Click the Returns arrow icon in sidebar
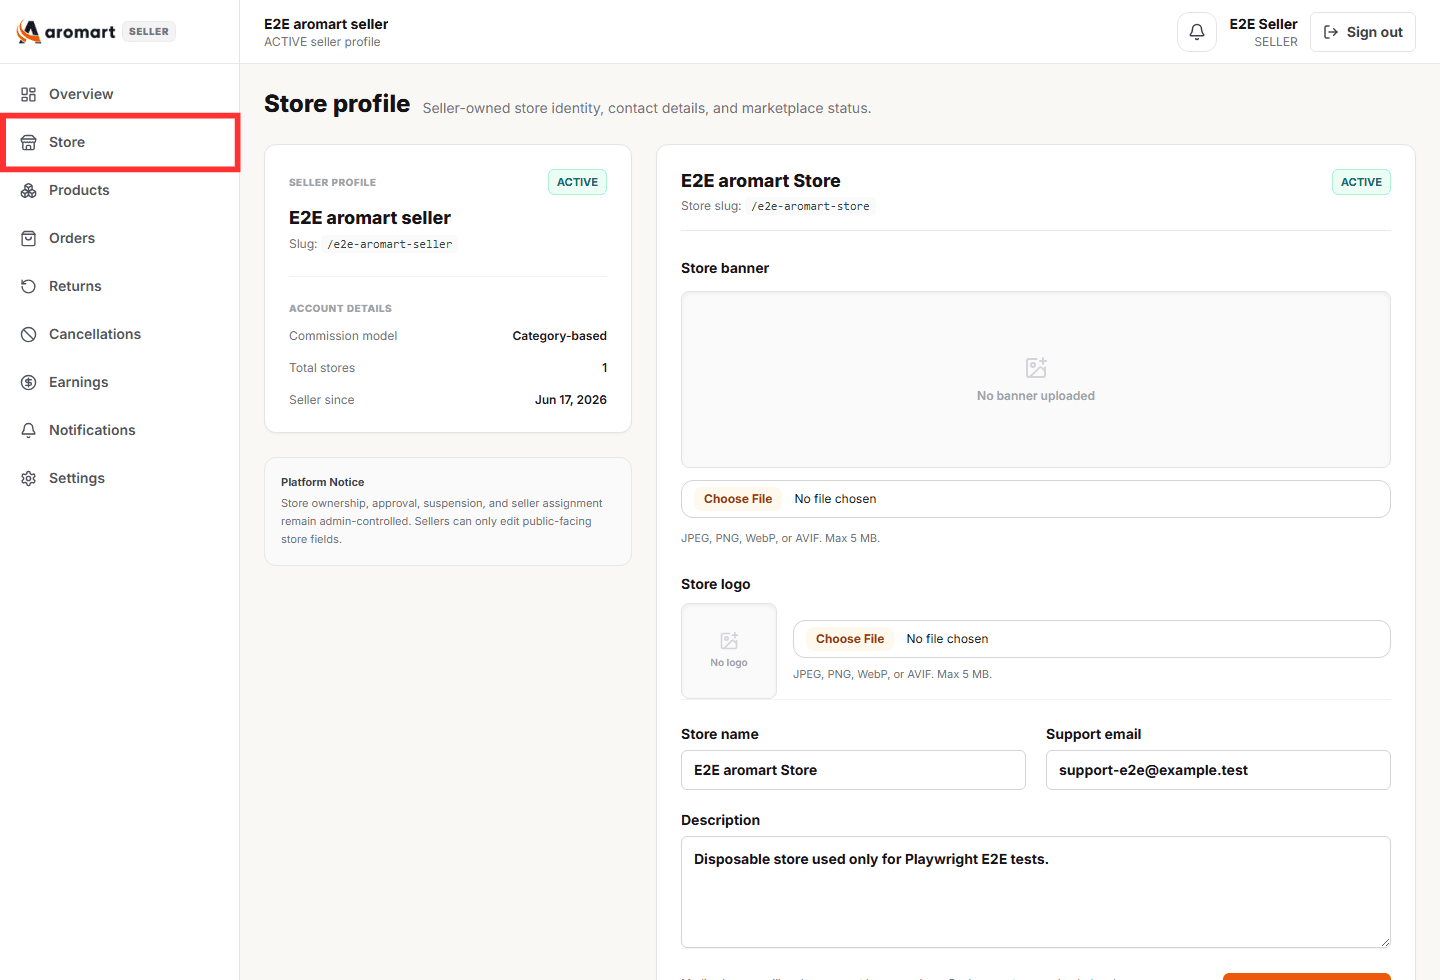Viewport: 1440px width, 980px height. (x=29, y=286)
